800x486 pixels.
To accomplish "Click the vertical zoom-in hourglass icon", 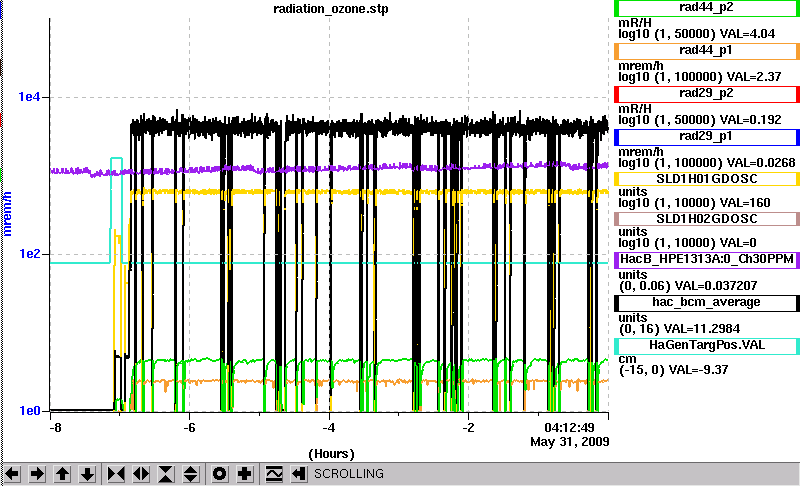I will [166, 474].
